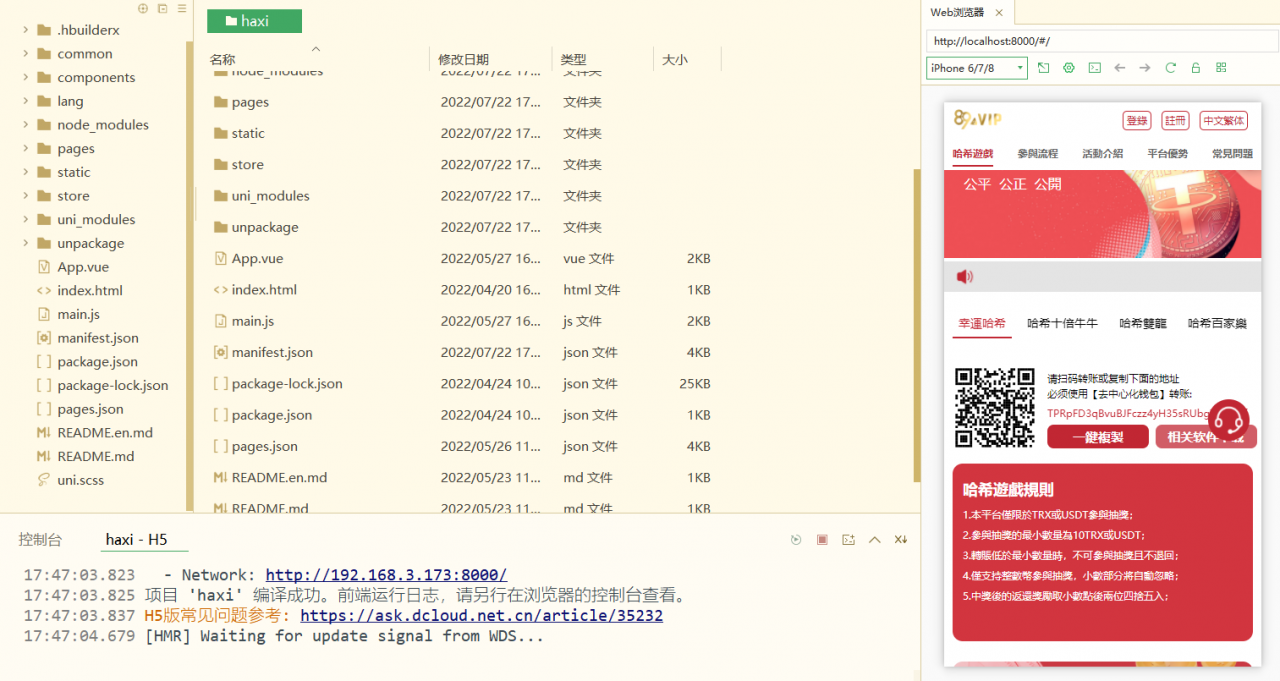This screenshot has height=681, width=1280.
Task: Open the iPhone 6/7/8 device dropdown
Action: tap(976, 68)
